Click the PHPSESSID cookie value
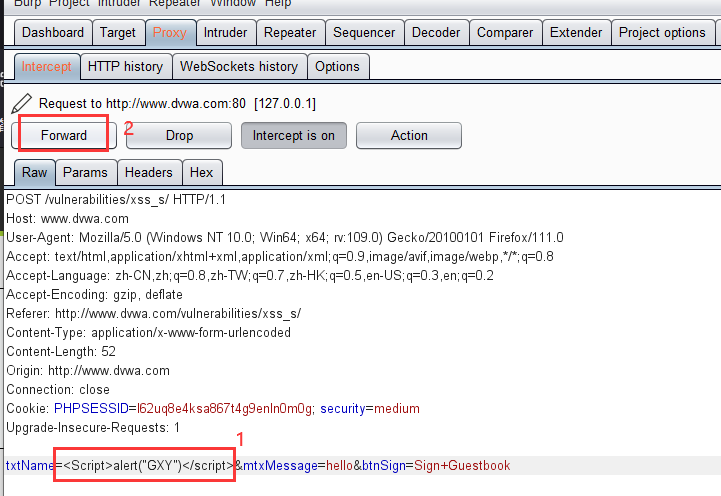The width and height of the screenshot is (721, 496). (x=225, y=409)
